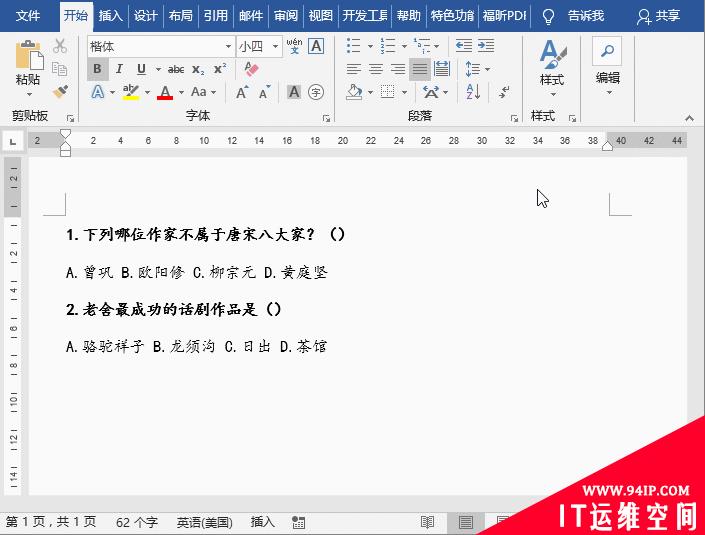Copy selection using the copy icon
The image size is (705, 535).
point(60,69)
